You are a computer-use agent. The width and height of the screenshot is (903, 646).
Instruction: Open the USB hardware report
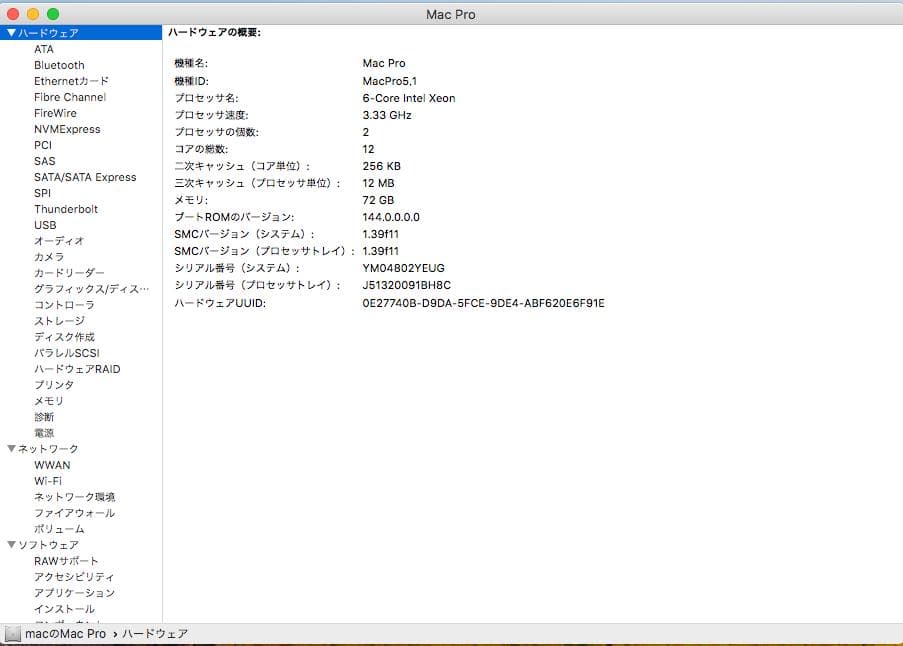coord(45,224)
